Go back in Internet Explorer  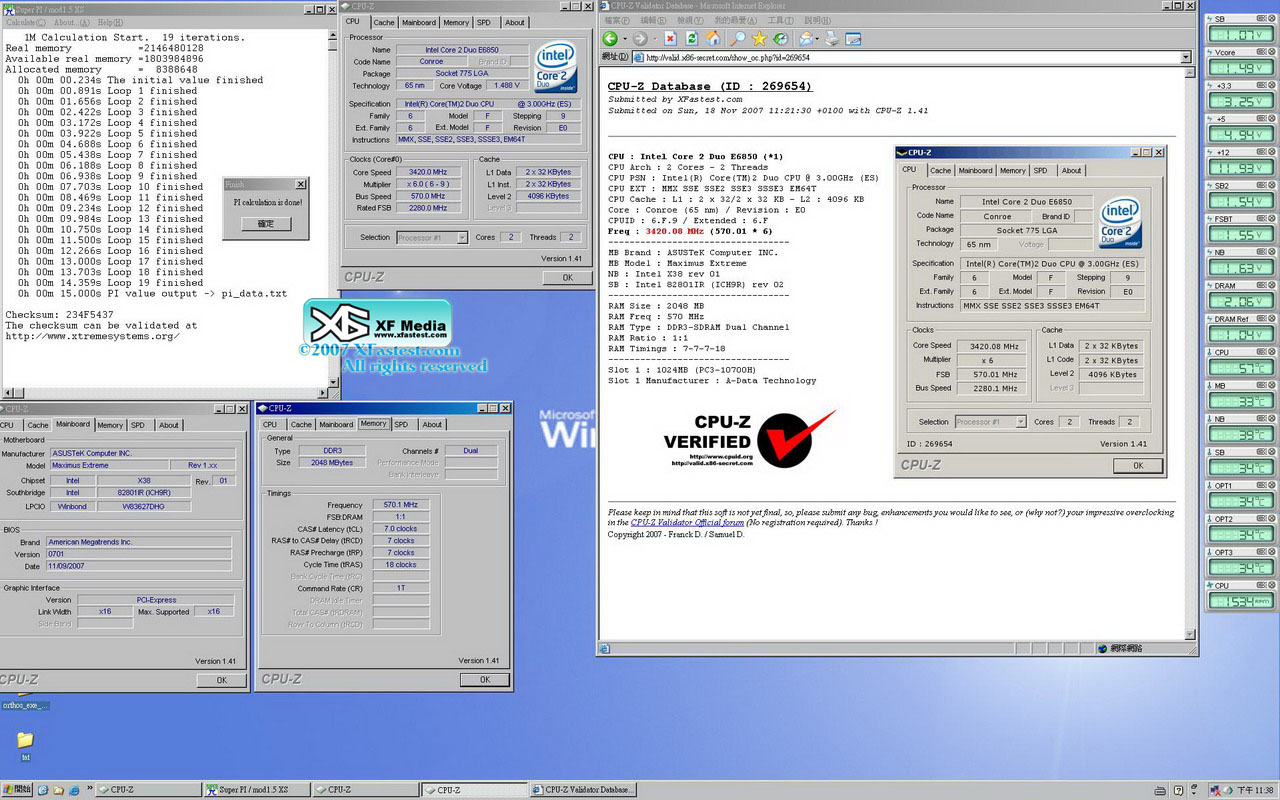[x=609, y=39]
